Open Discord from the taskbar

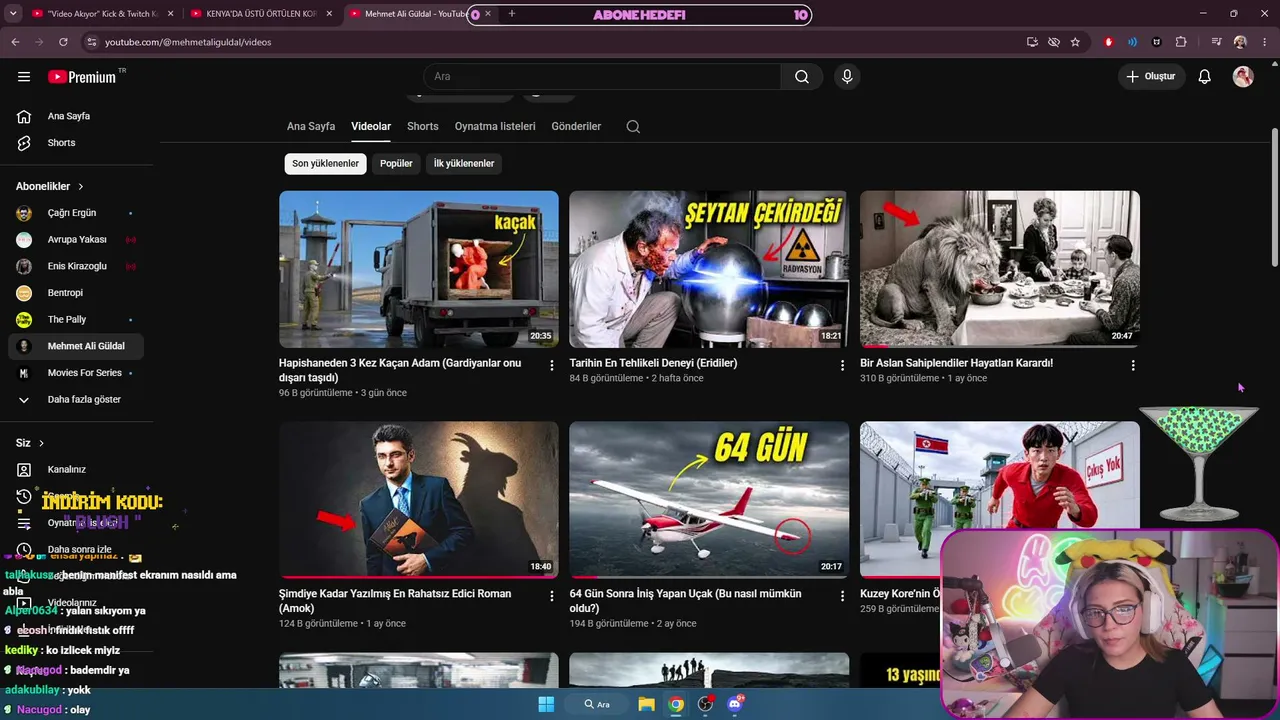[736, 704]
